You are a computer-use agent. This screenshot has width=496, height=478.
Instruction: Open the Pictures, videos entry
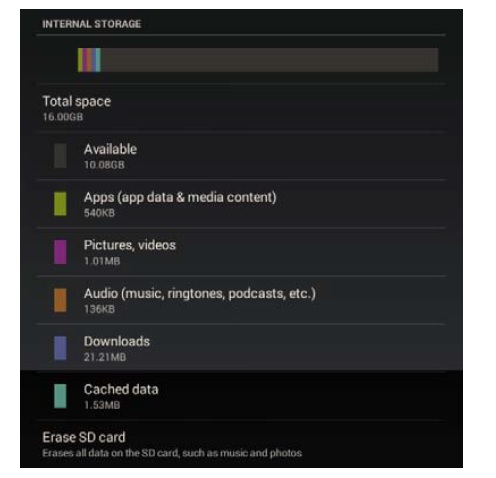point(240,252)
